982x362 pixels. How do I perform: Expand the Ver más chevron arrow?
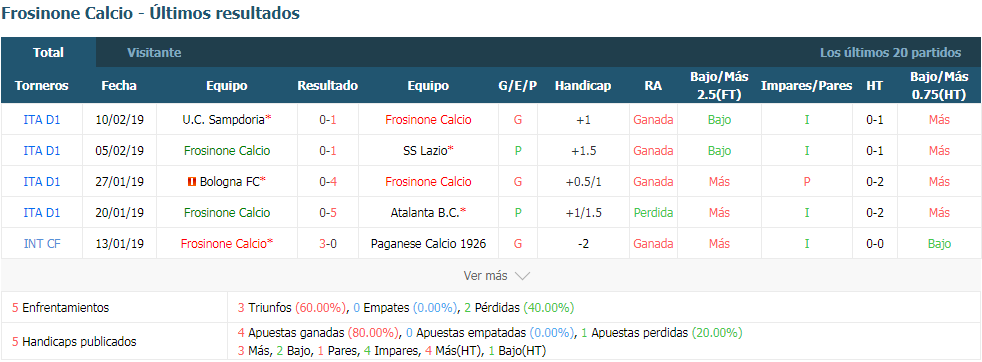pos(522,276)
